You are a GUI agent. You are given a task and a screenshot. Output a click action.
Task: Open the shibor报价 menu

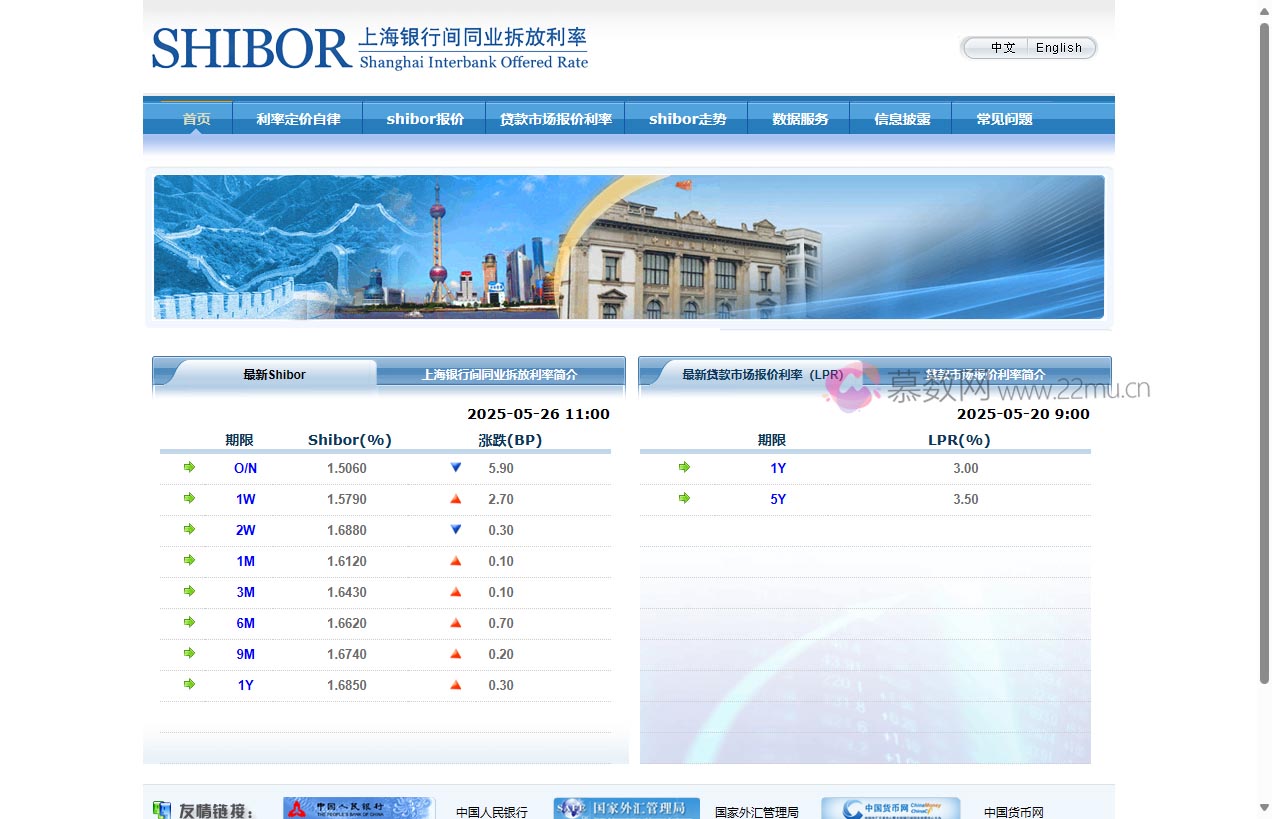[x=425, y=119]
